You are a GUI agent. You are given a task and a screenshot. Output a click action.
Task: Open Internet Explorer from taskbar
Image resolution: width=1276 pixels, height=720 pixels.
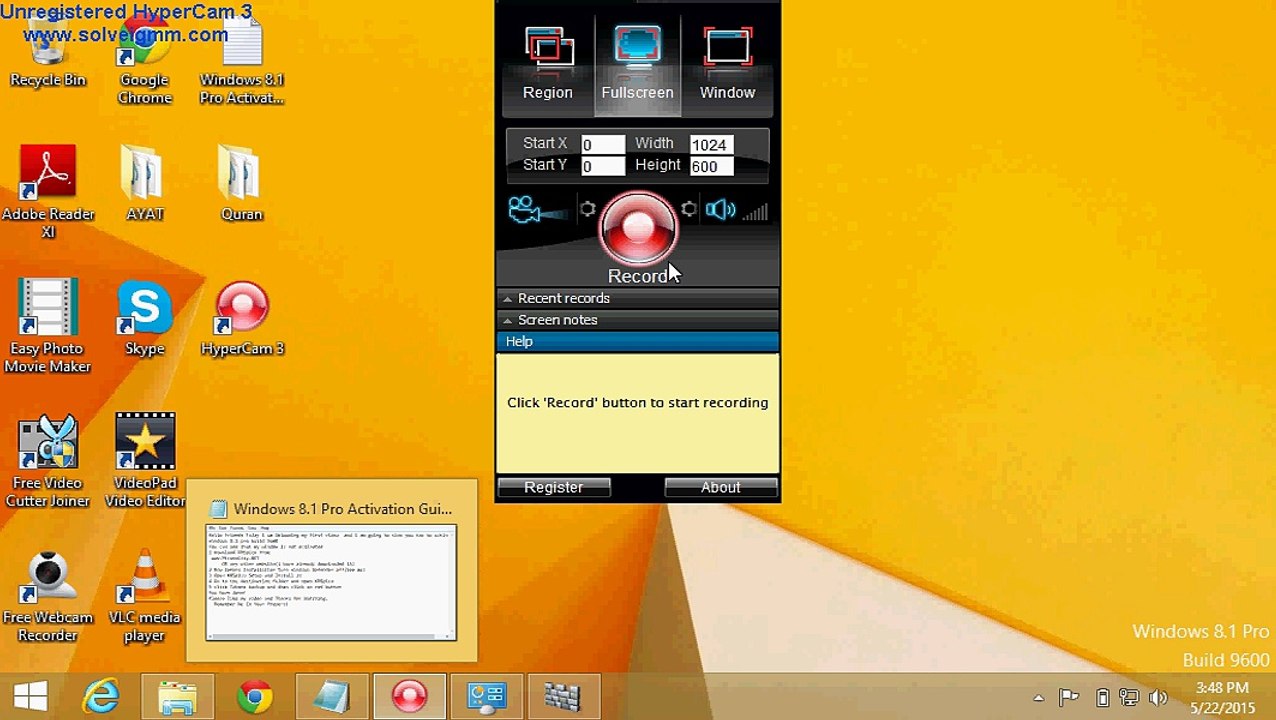tap(101, 696)
